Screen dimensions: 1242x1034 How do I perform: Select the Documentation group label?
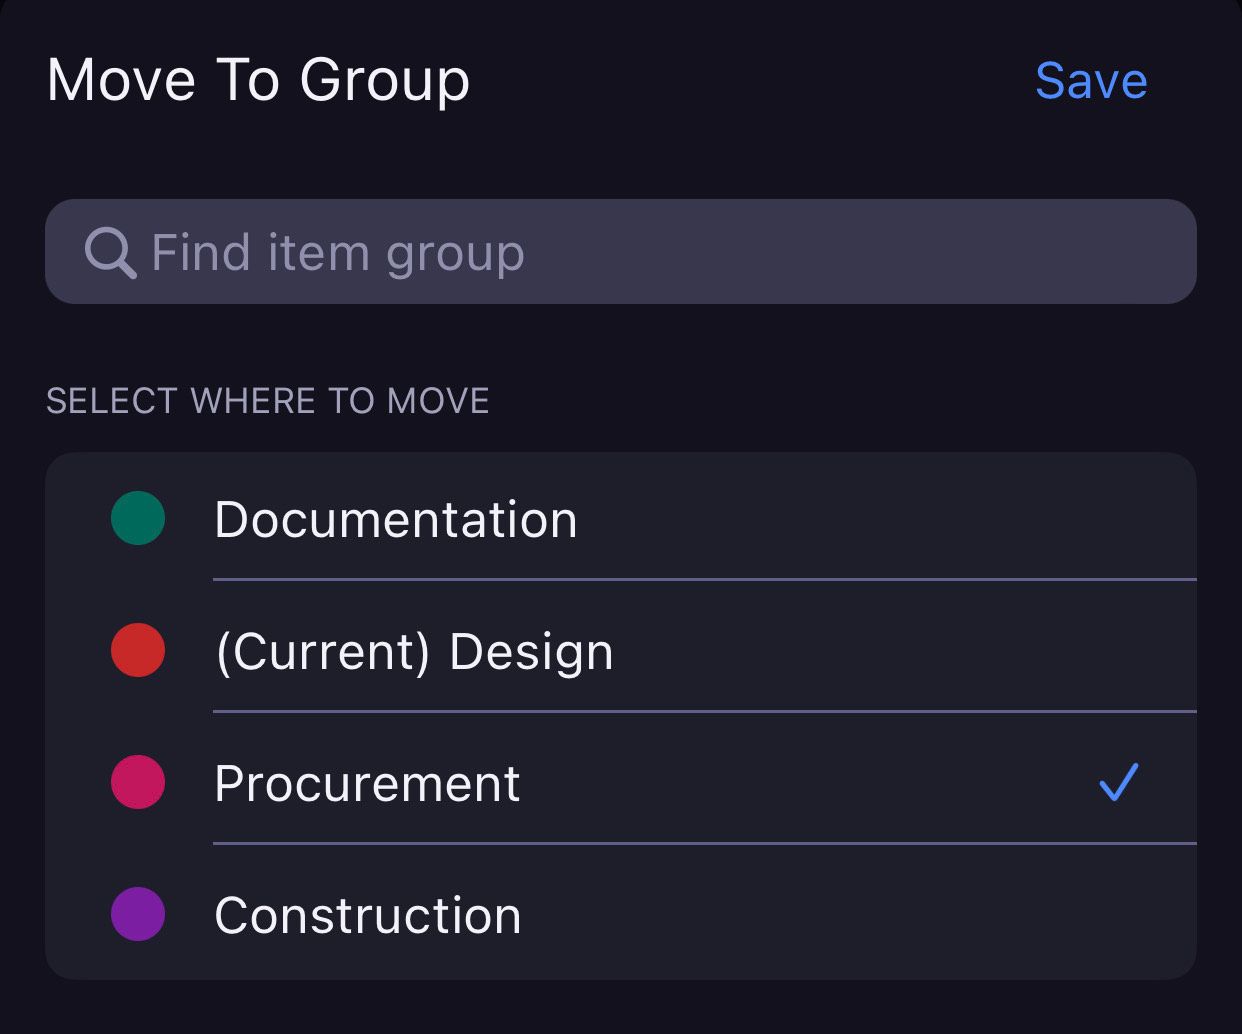pos(396,520)
